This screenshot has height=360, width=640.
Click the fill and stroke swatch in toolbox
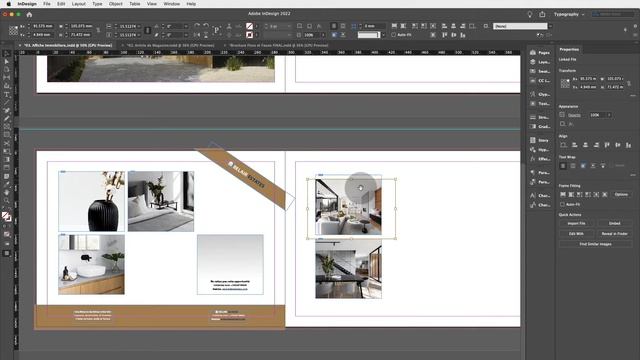pyautogui.click(x=7, y=217)
